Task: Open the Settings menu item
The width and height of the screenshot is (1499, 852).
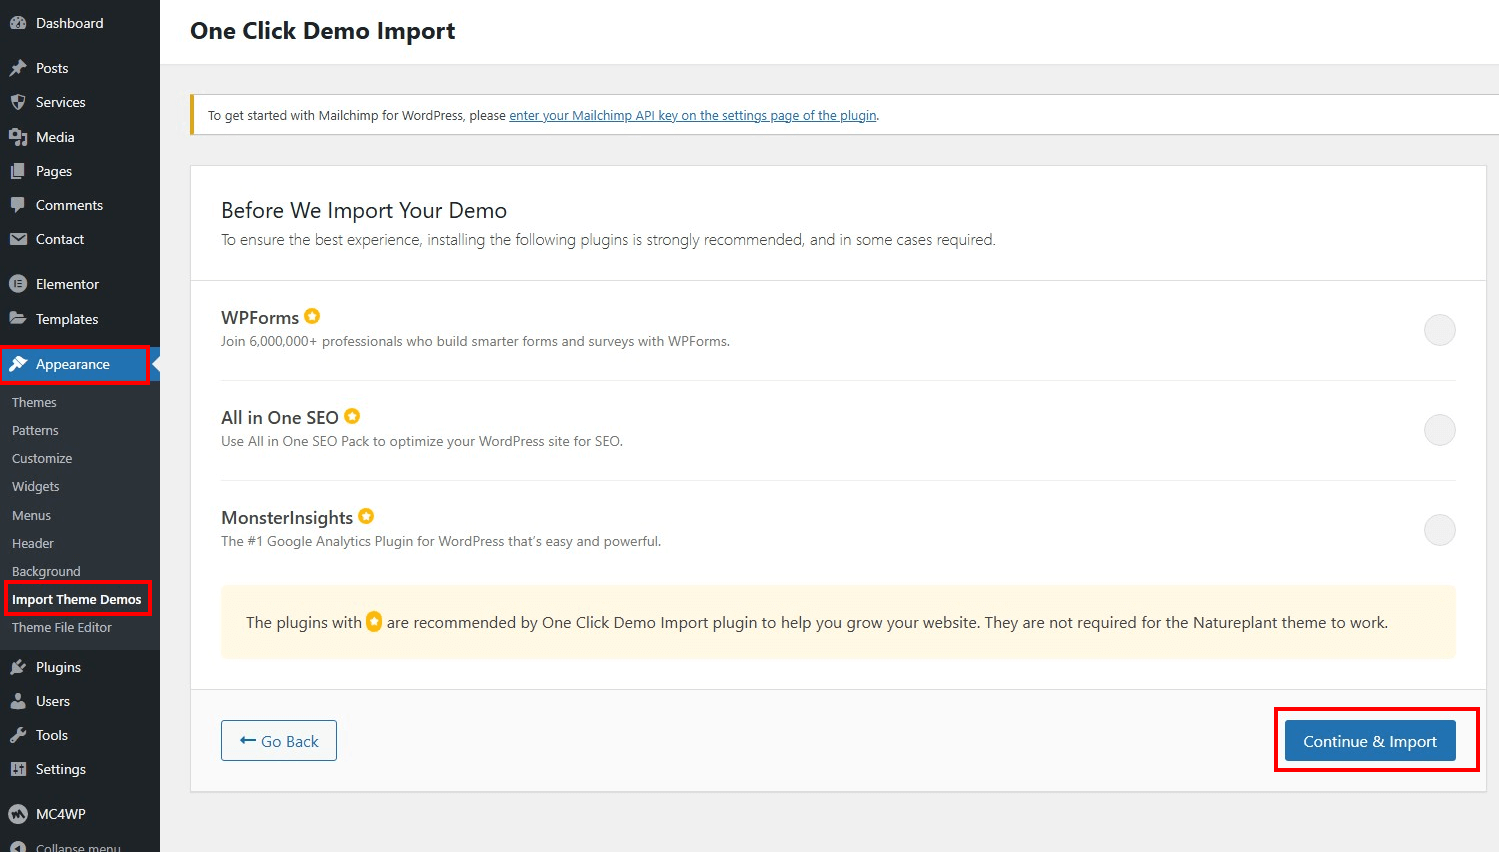Action: pos(80,769)
